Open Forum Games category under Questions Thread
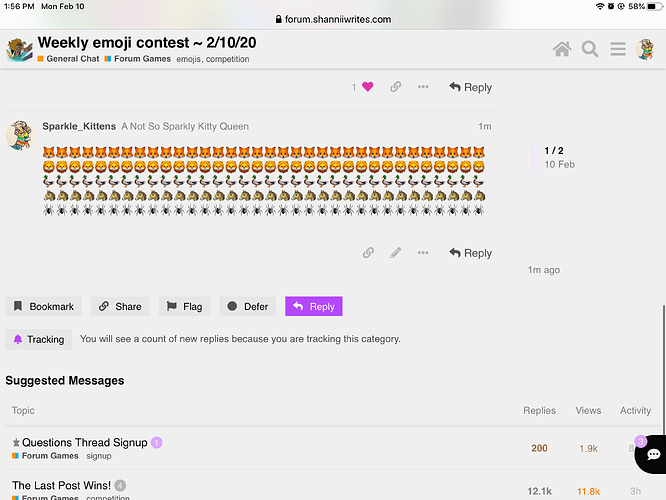This screenshot has height=500, width=666. (45, 456)
